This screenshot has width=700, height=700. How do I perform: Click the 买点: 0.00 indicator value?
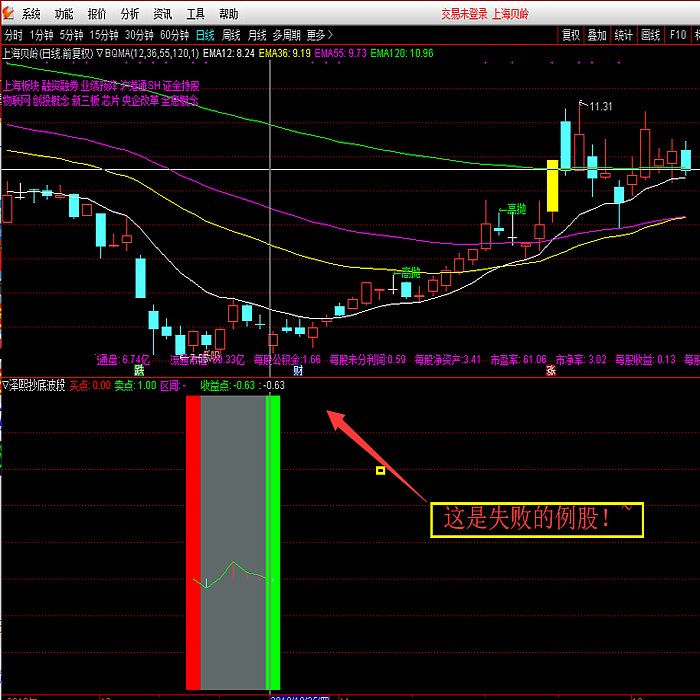(x=90, y=385)
